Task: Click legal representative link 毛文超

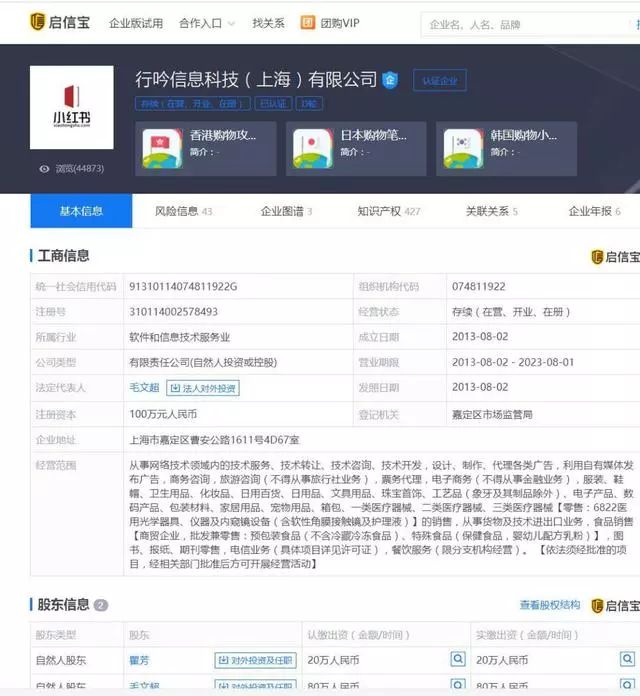Action: point(144,388)
